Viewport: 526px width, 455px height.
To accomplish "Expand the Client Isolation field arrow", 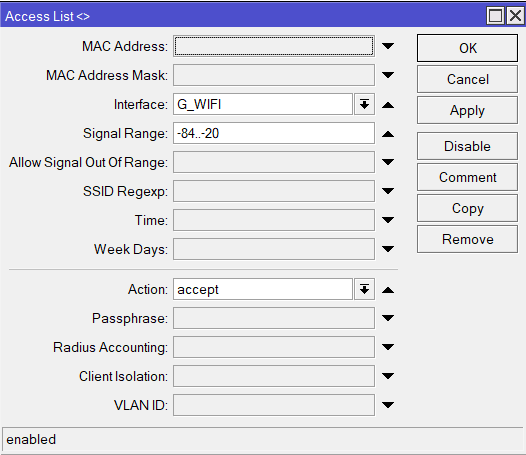I will [388, 376].
